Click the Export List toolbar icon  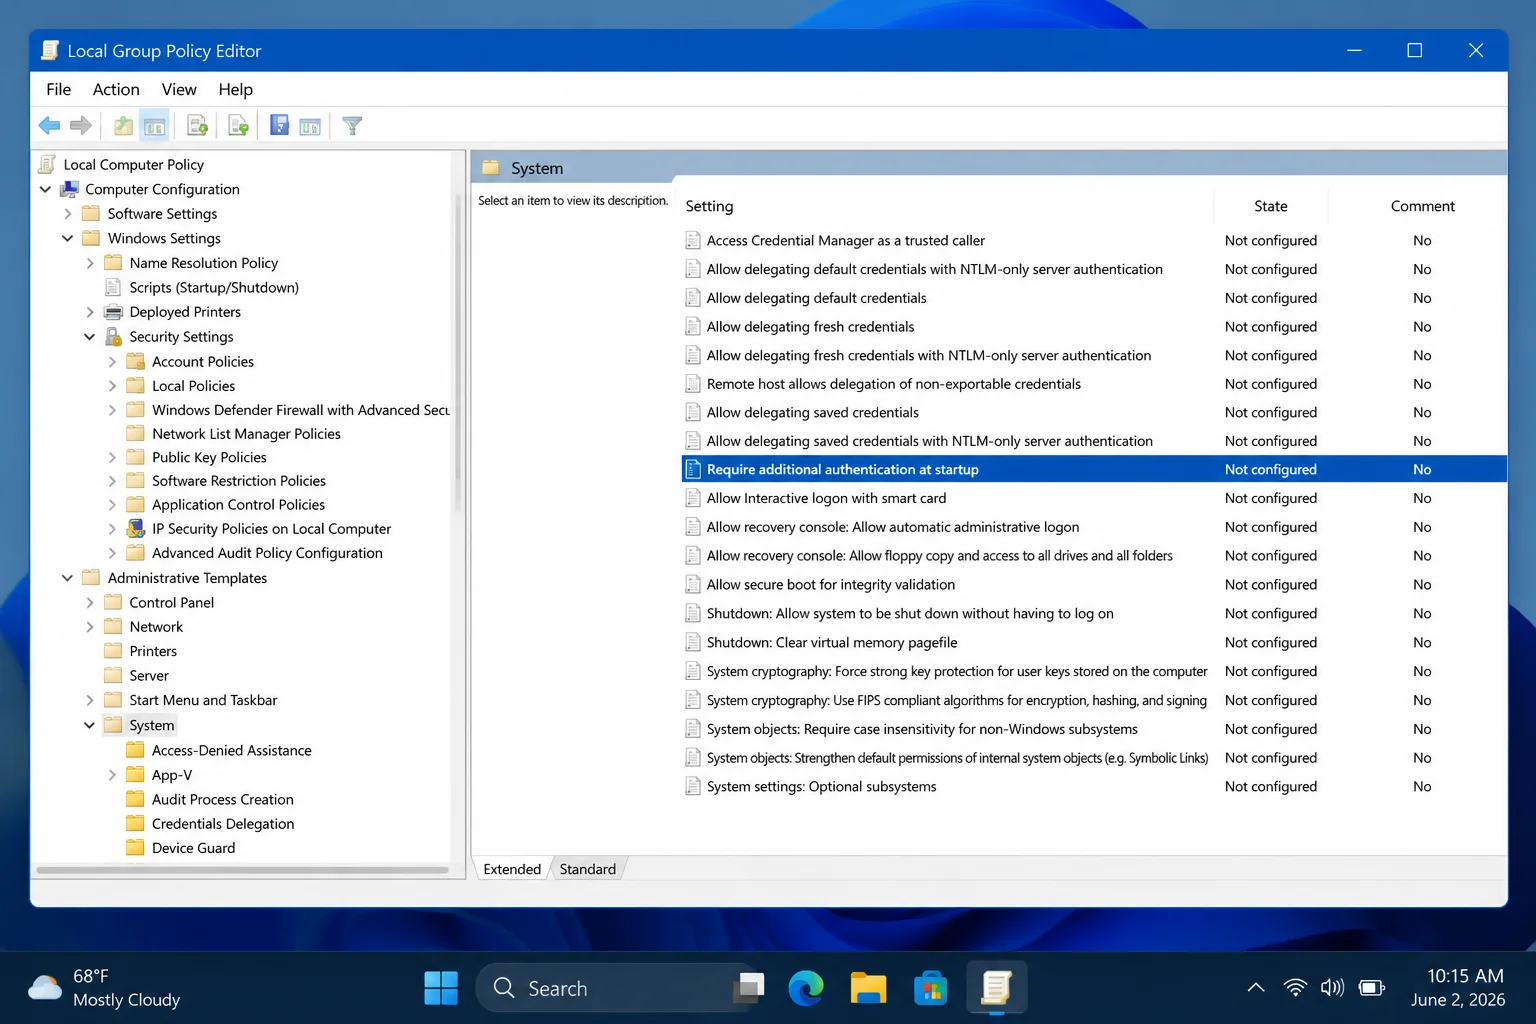[238, 126]
